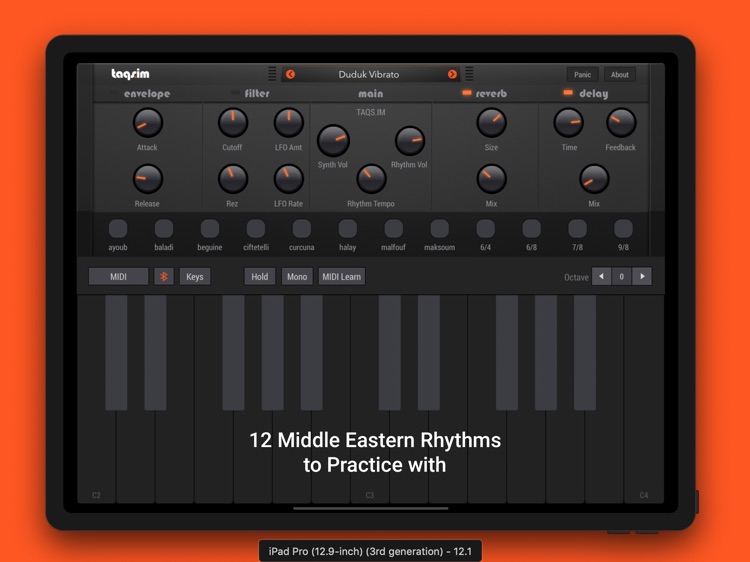Enable the halay rhythm pad
Image resolution: width=750 pixels, height=562 pixels.
347,229
